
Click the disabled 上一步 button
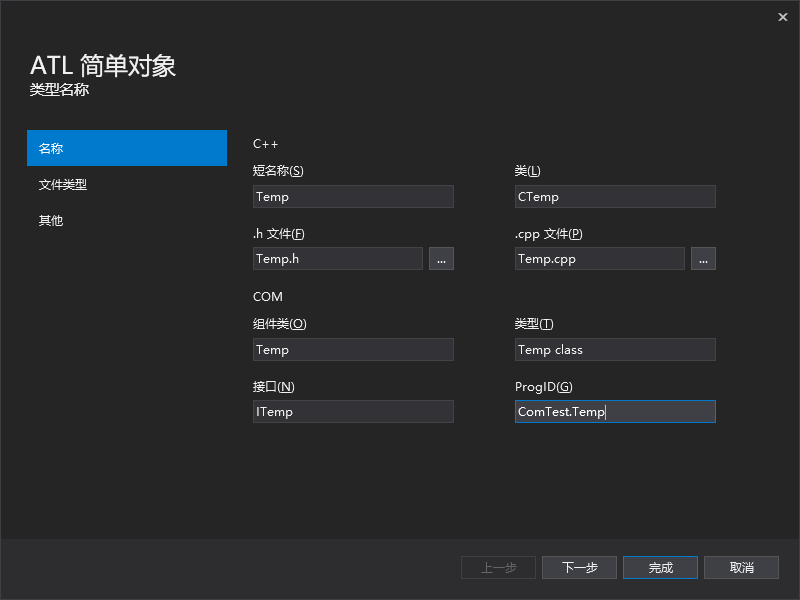[x=498, y=567]
